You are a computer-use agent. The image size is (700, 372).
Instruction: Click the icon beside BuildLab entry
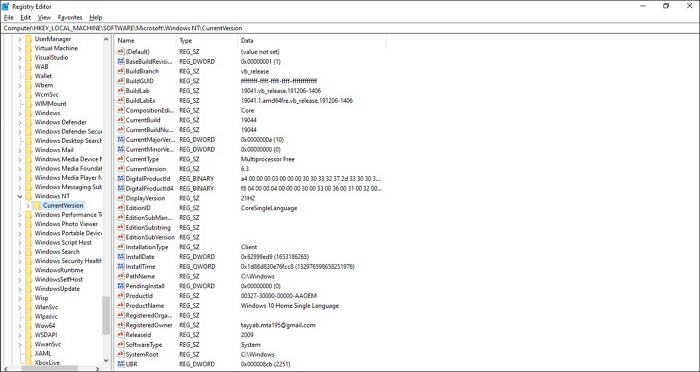[x=120, y=91]
